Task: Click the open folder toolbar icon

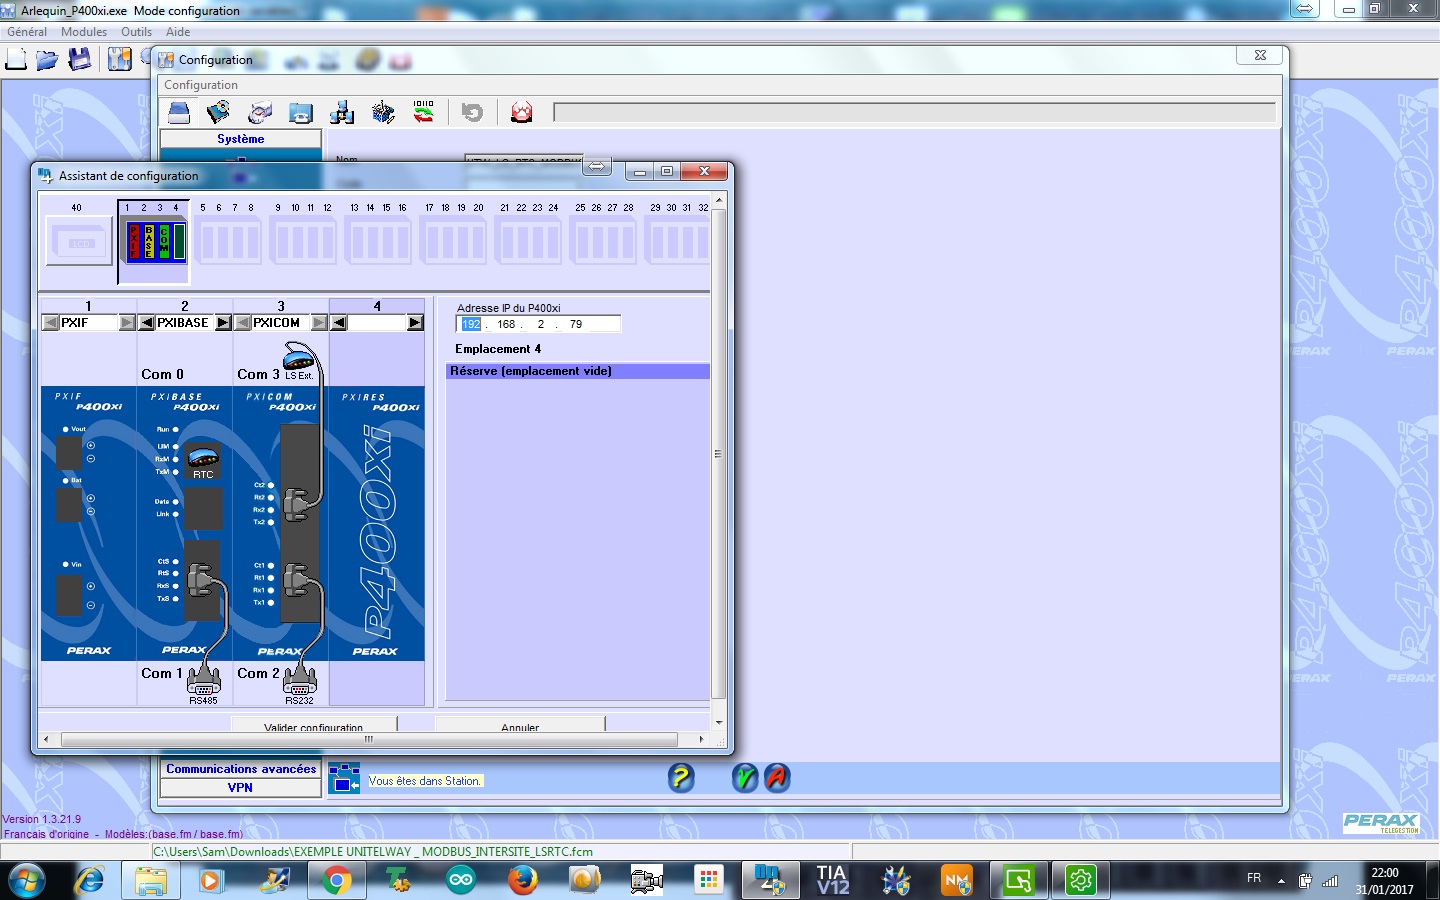Action: (x=47, y=60)
